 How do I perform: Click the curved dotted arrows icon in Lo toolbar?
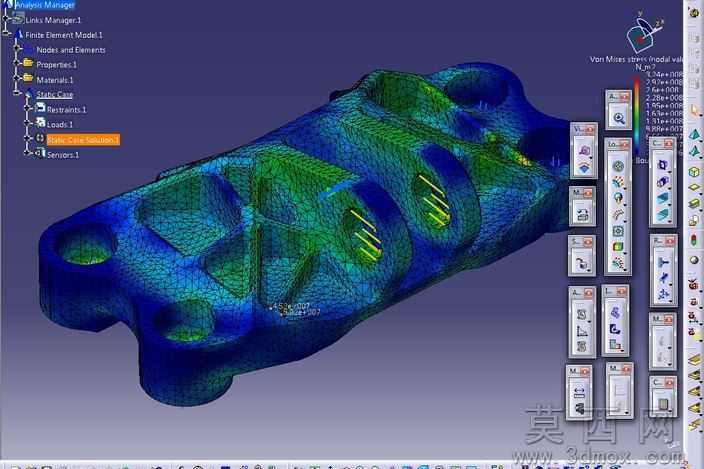point(618,215)
